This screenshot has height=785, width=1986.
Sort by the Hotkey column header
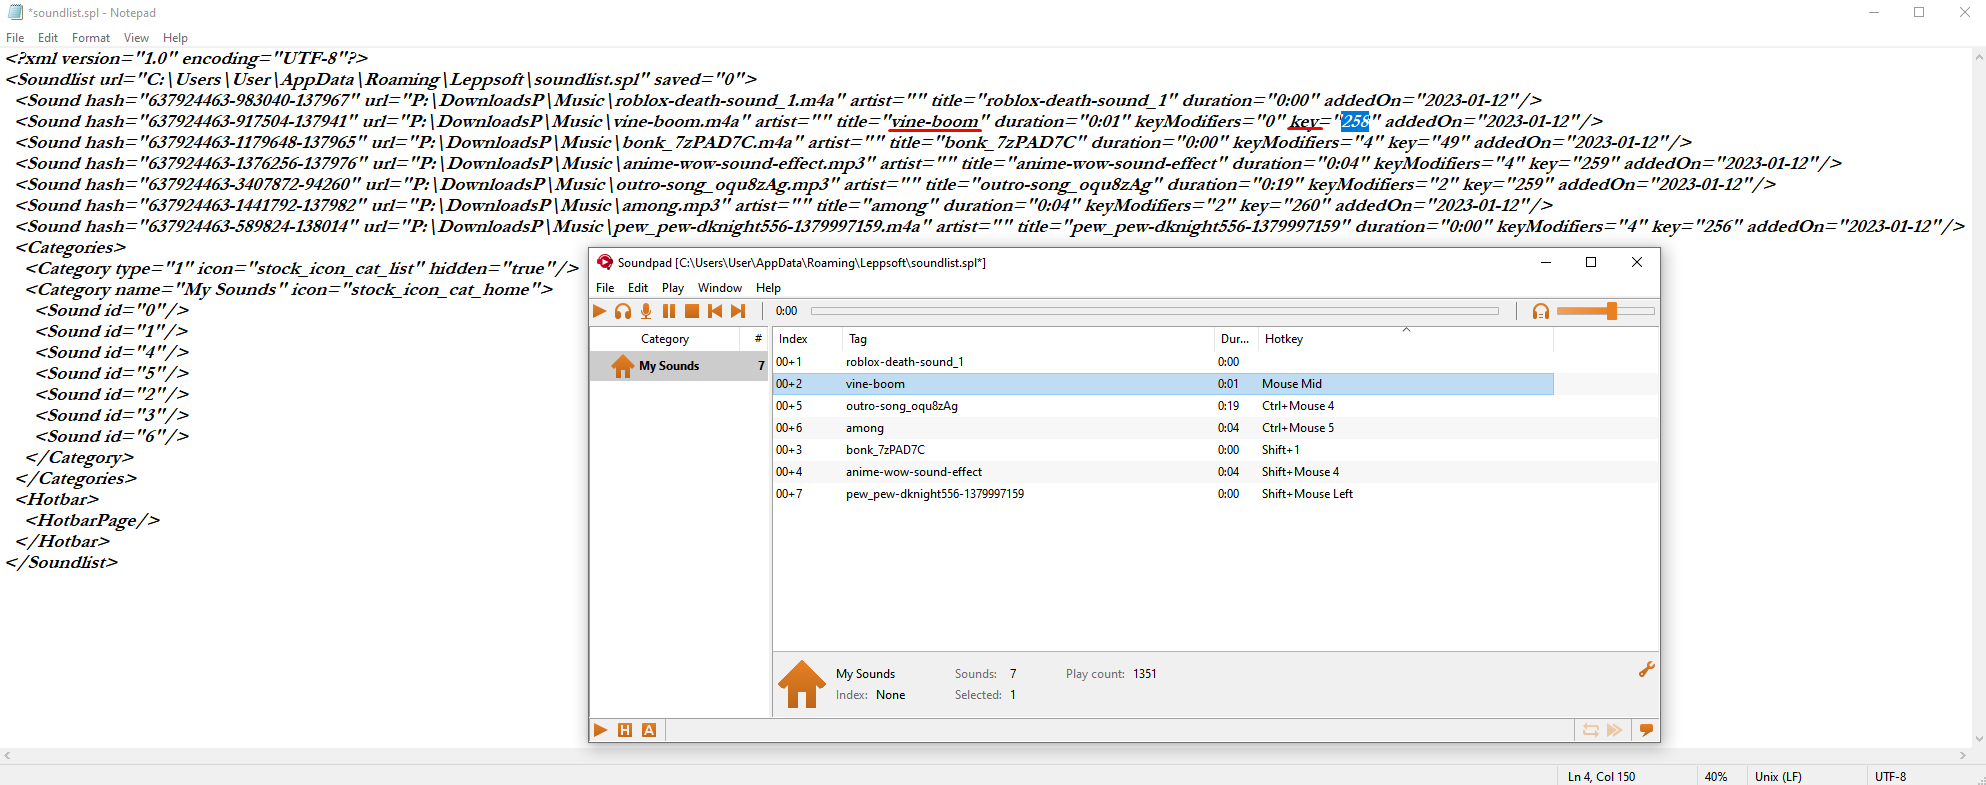click(1405, 339)
